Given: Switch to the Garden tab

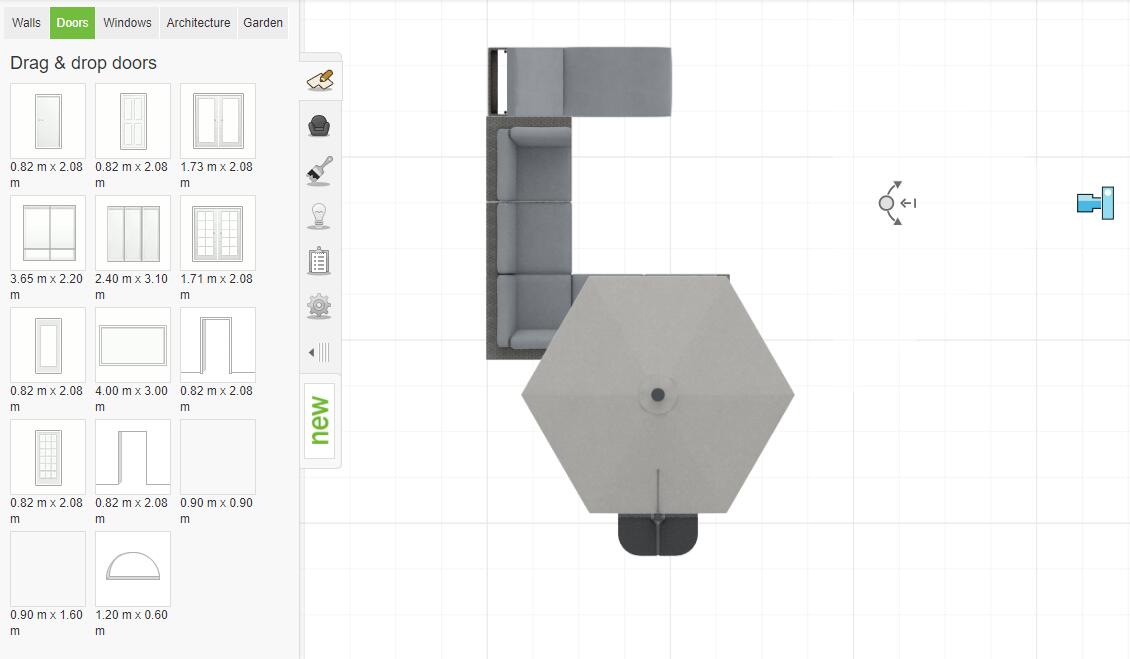Looking at the screenshot, I should [263, 22].
